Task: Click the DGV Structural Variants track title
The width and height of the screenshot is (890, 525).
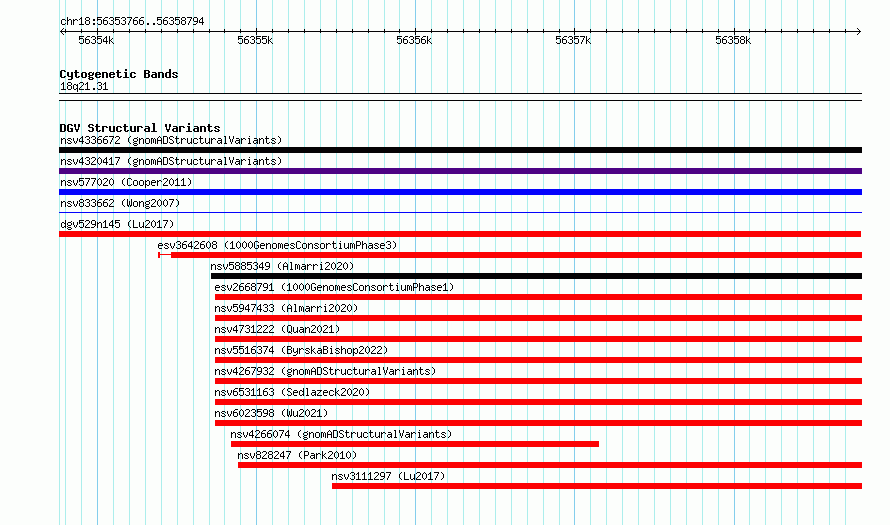Action: click(140, 128)
